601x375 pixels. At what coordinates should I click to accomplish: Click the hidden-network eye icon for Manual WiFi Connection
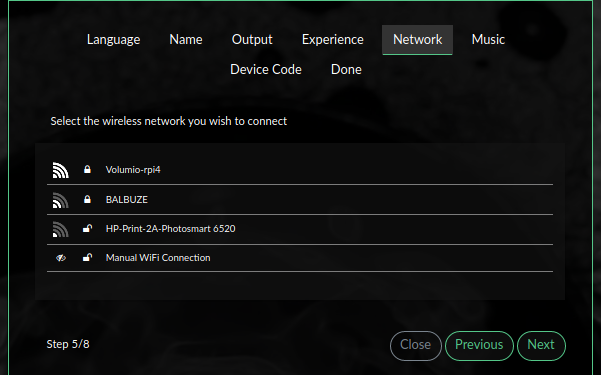[61, 258]
